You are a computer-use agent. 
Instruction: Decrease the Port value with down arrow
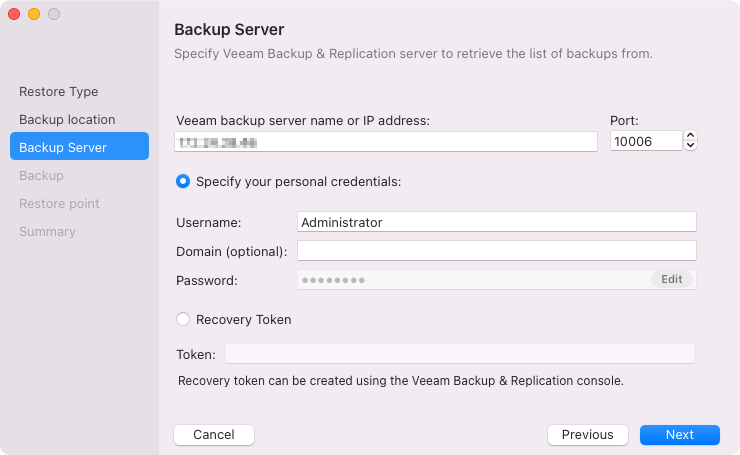(690, 145)
